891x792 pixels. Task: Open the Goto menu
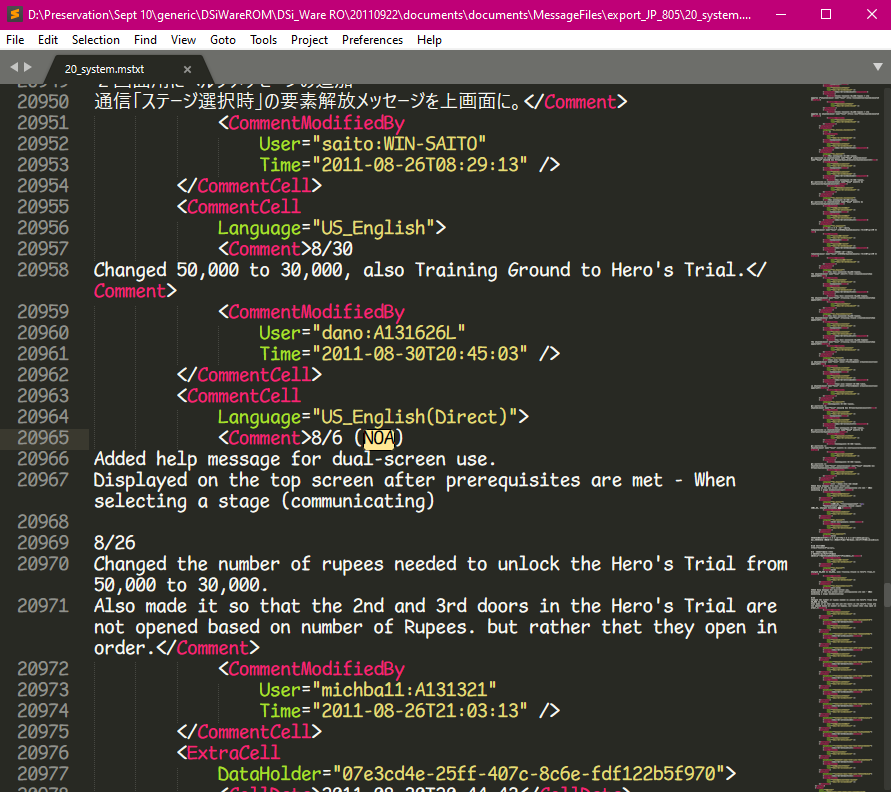coord(223,40)
